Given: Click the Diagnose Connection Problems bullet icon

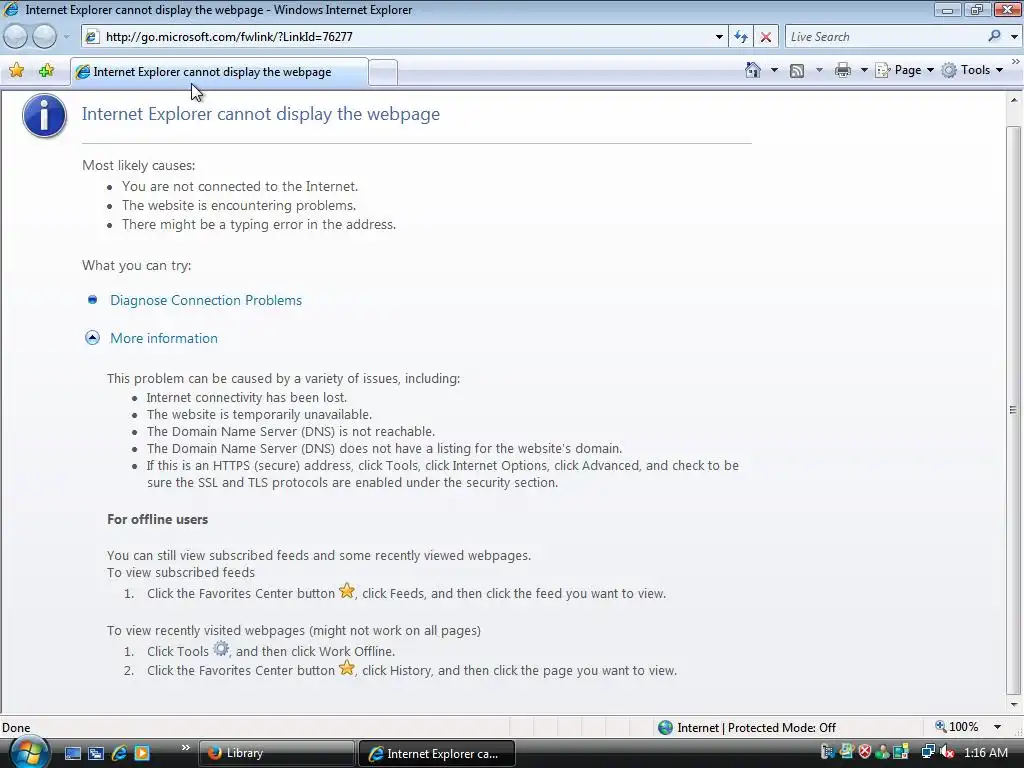Looking at the screenshot, I should (92, 300).
